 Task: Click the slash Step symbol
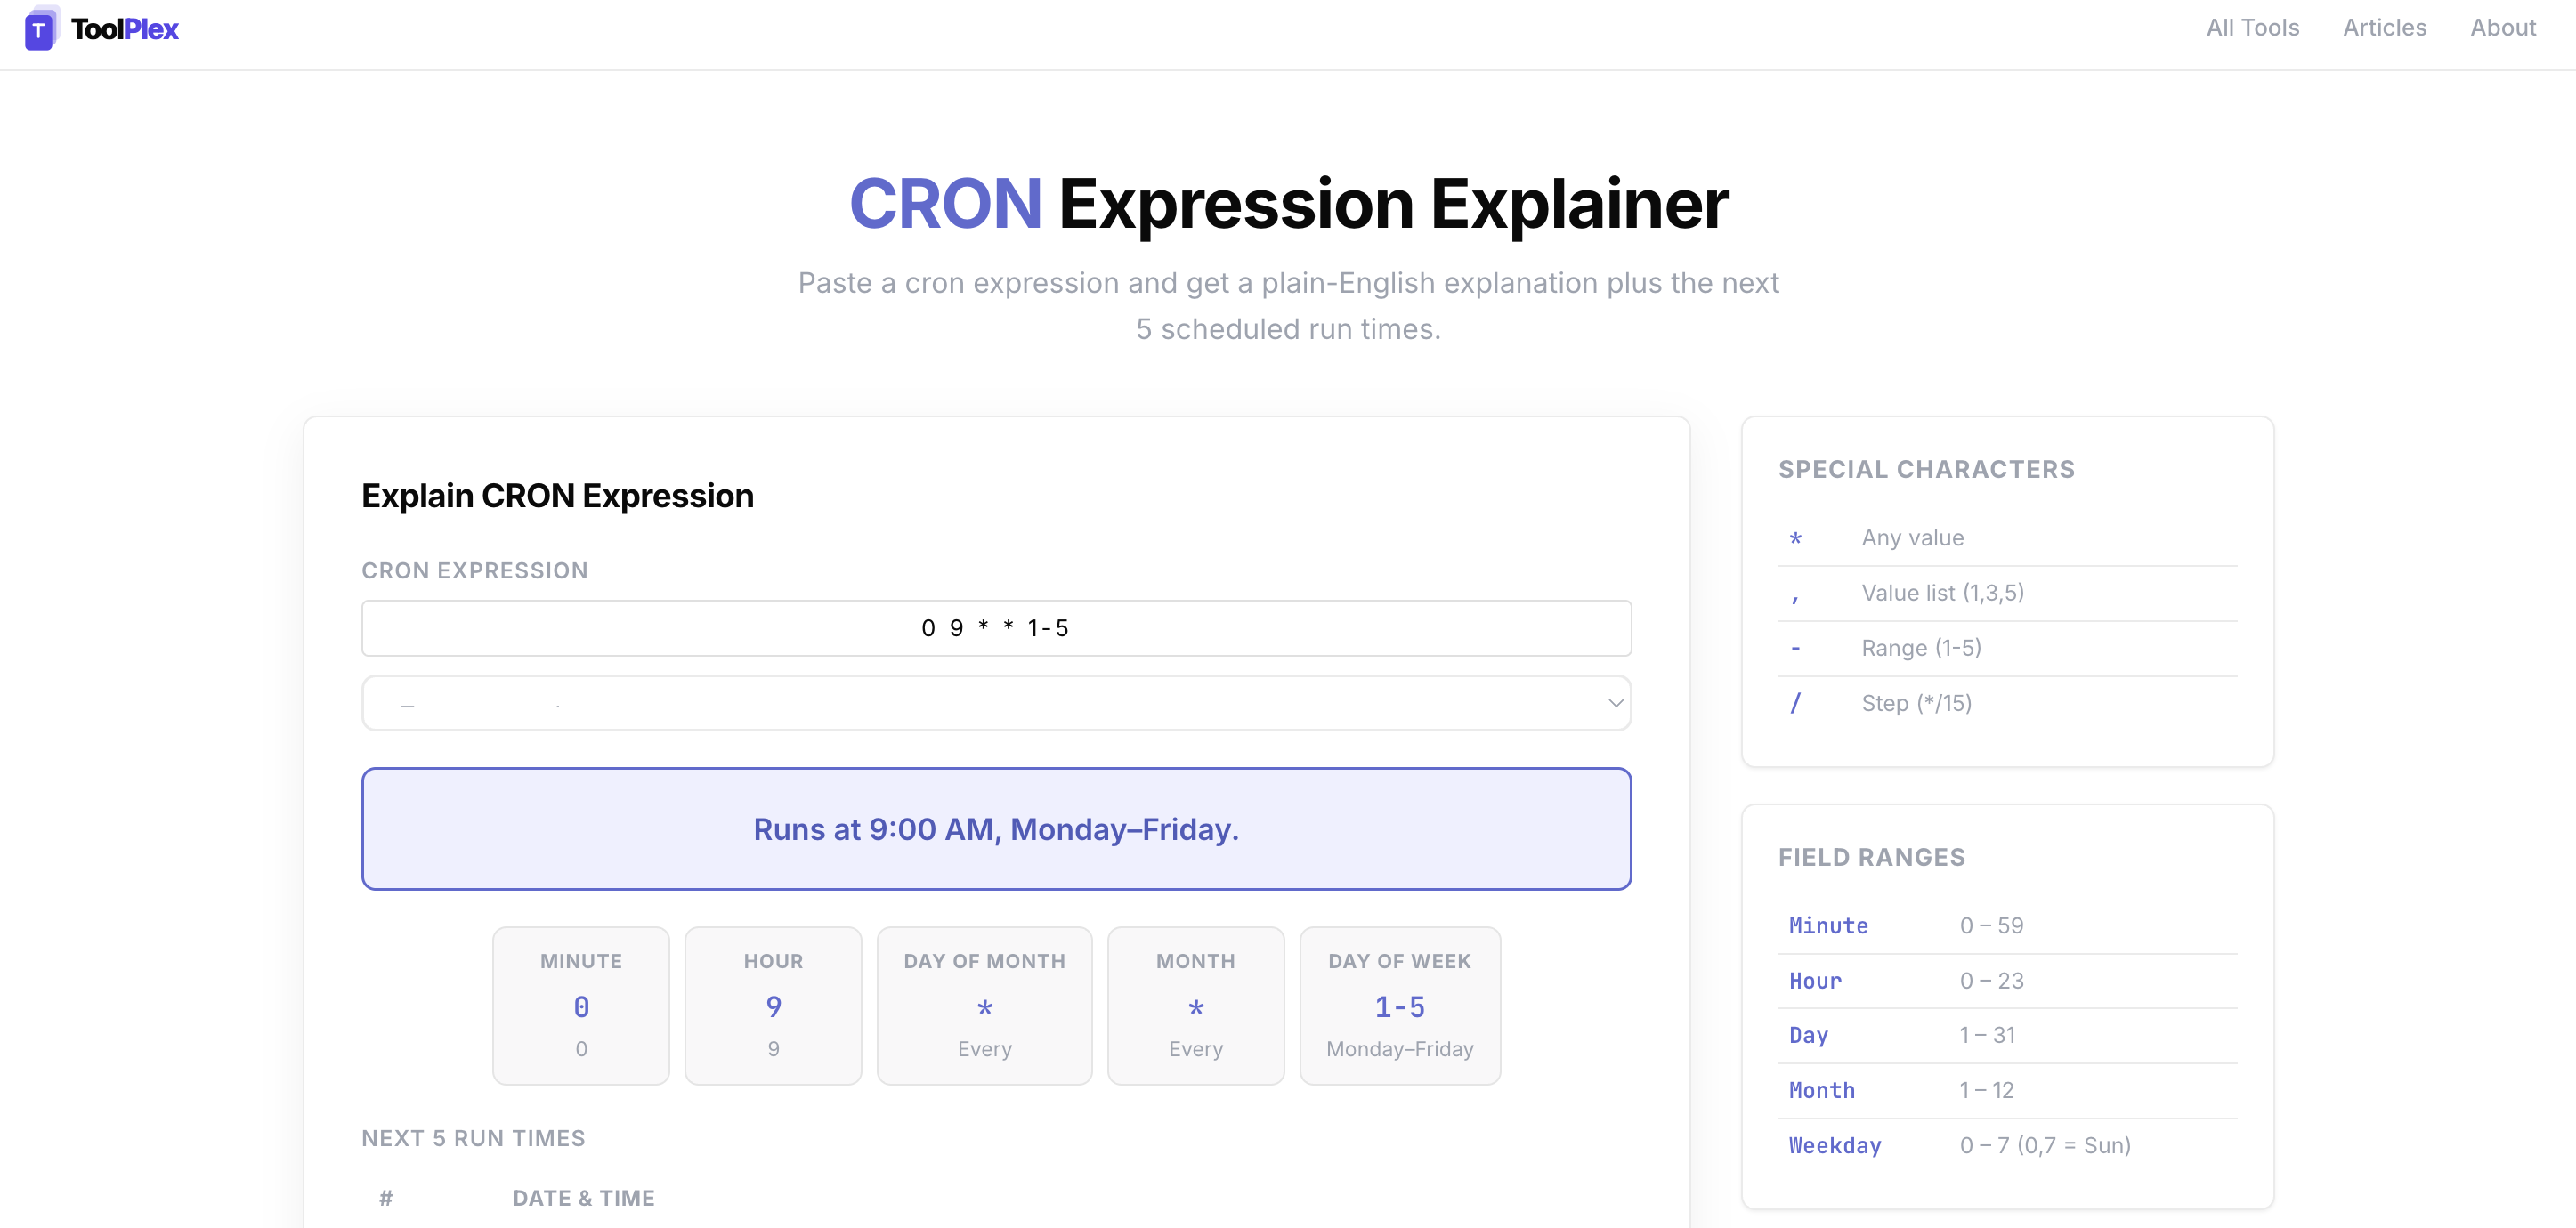(1795, 704)
